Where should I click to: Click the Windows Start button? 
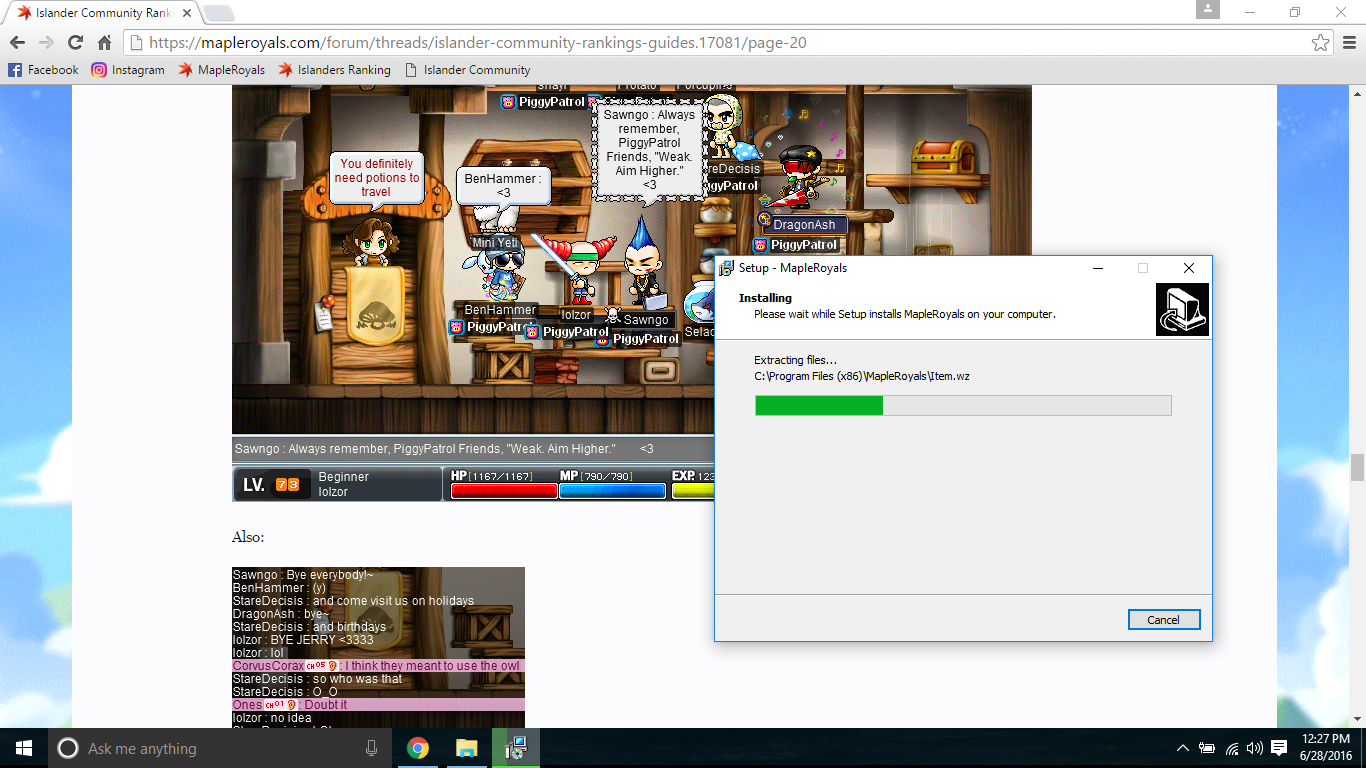tap(23, 748)
